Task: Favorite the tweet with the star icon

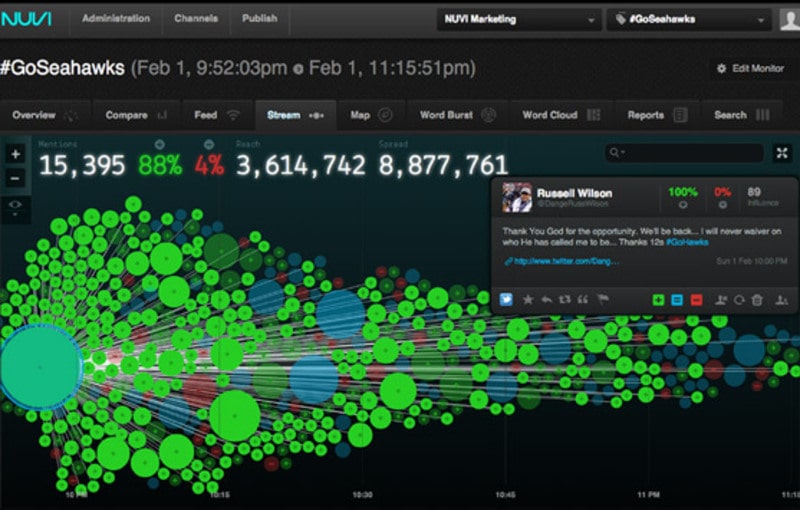Action: [x=528, y=299]
